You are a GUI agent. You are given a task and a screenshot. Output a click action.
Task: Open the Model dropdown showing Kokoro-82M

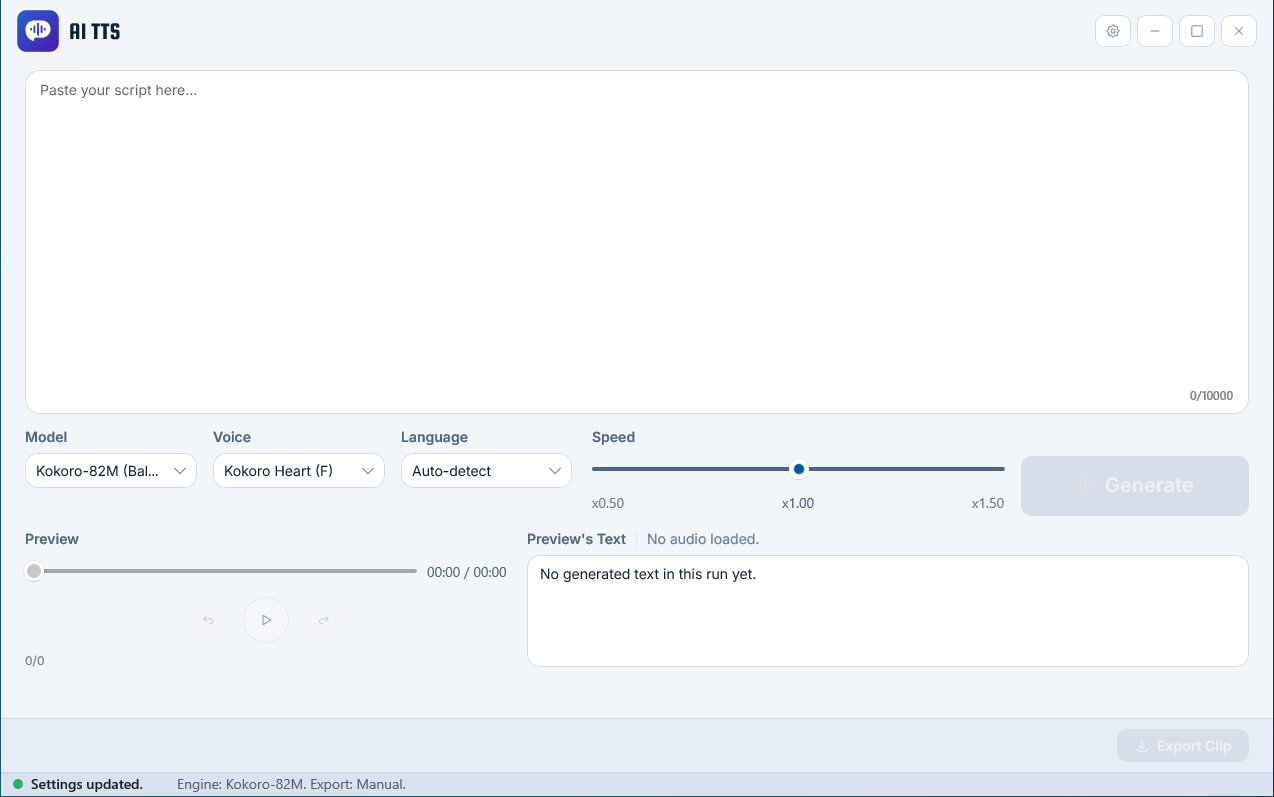pos(111,471)
